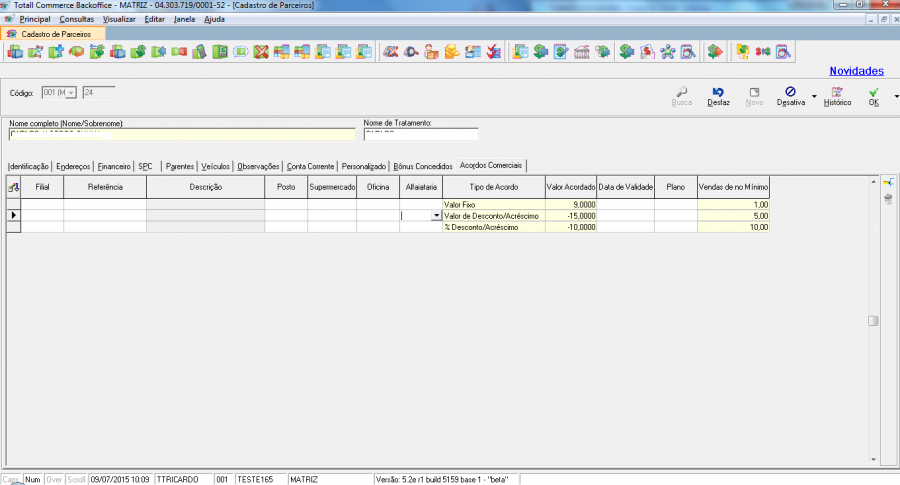The height and width of the screenshot is (485, 900).
Task: Open the Histórico icon
Action: coord(837,92)
